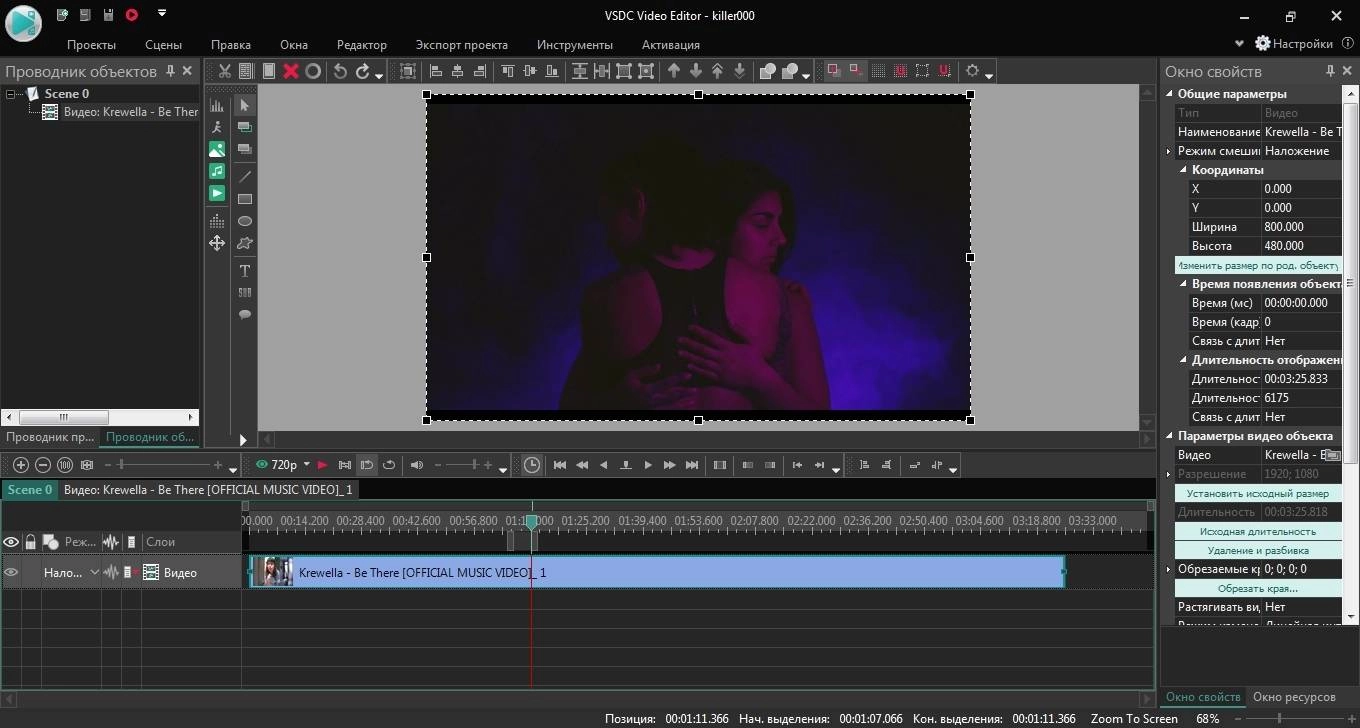Open the Инструменты menu
This screenshot has width=1360, height=728.
pyautogui.click(x=575, y=45)
